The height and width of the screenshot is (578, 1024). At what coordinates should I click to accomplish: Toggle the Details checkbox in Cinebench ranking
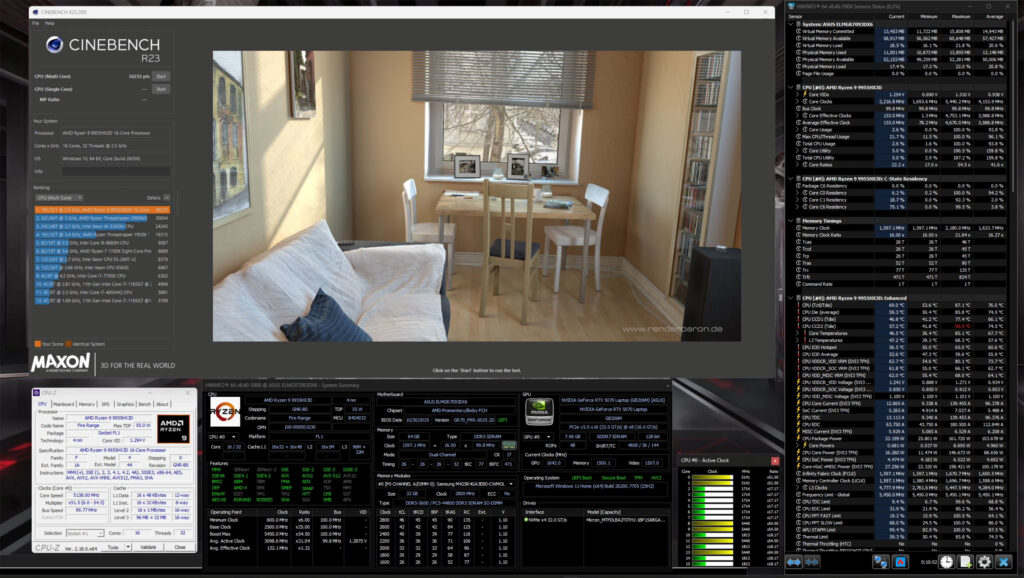tap(166, 198)
